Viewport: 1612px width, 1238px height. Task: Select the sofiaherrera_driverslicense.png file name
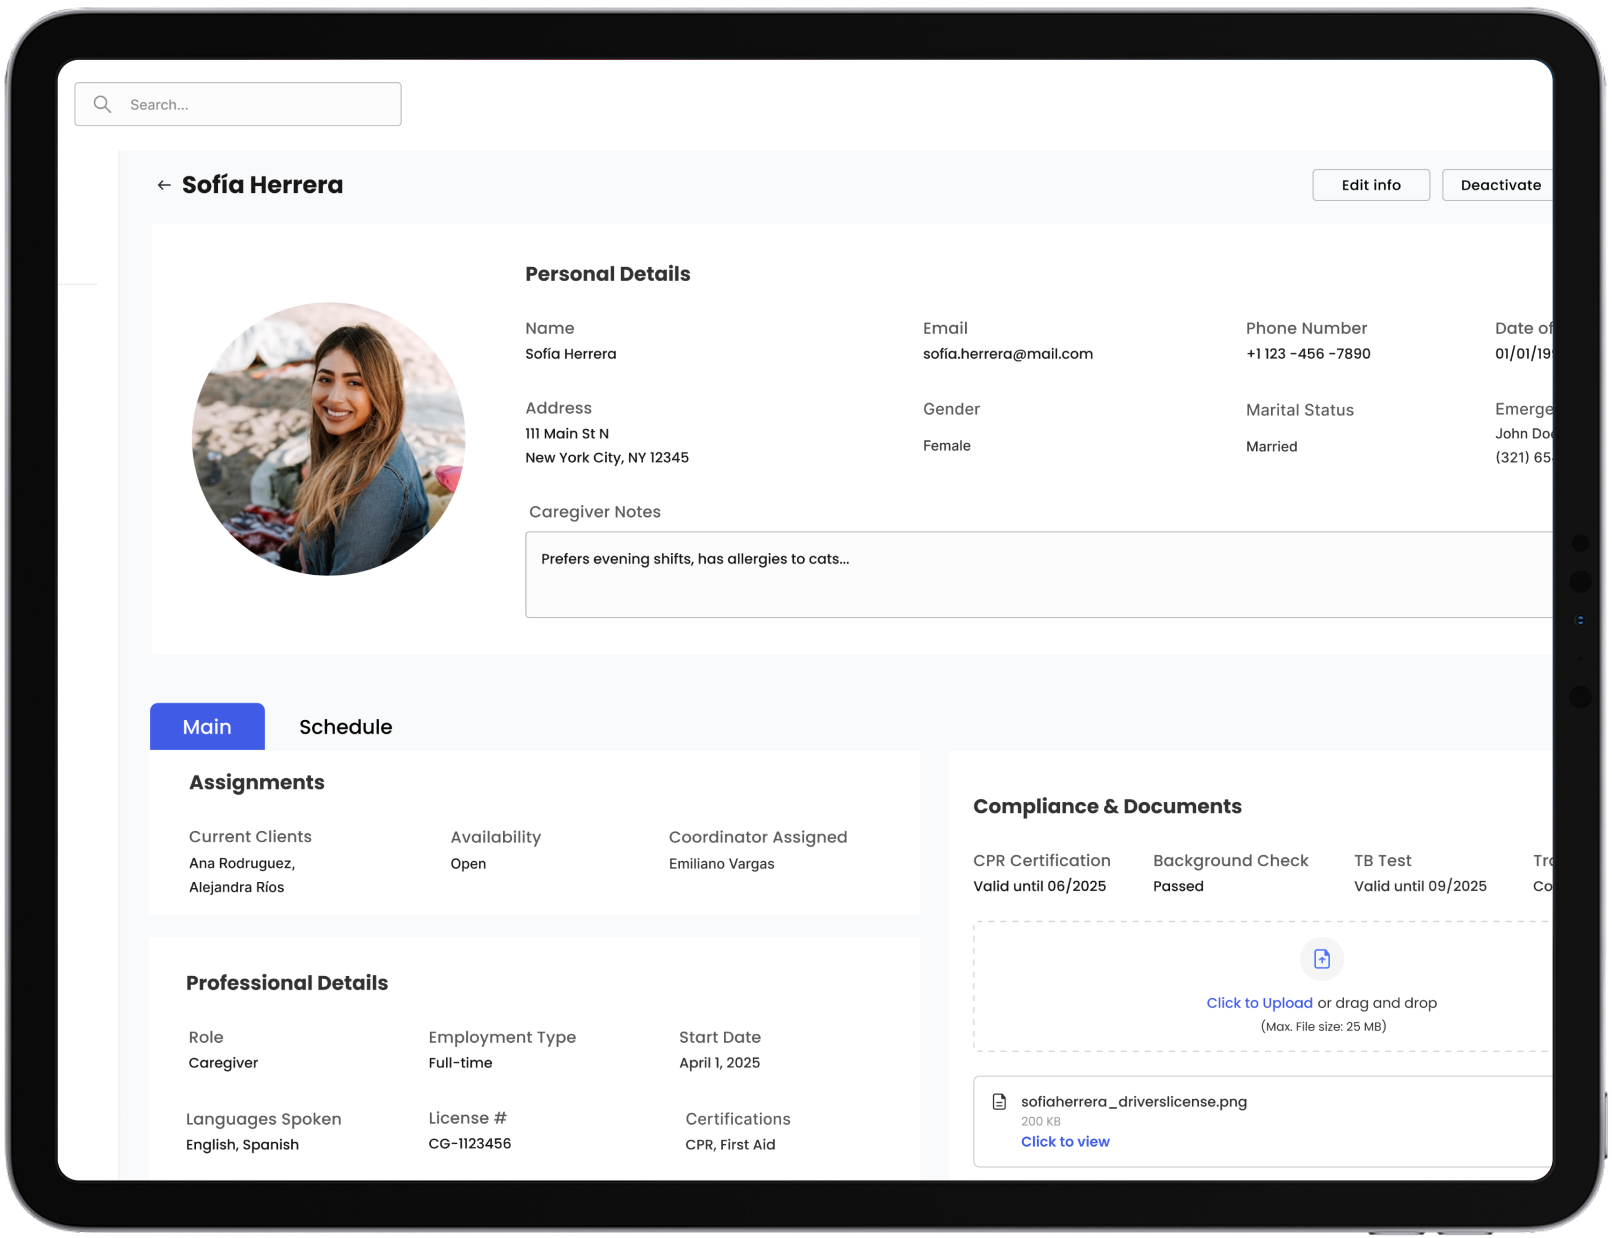(x=1133, y=1102)
